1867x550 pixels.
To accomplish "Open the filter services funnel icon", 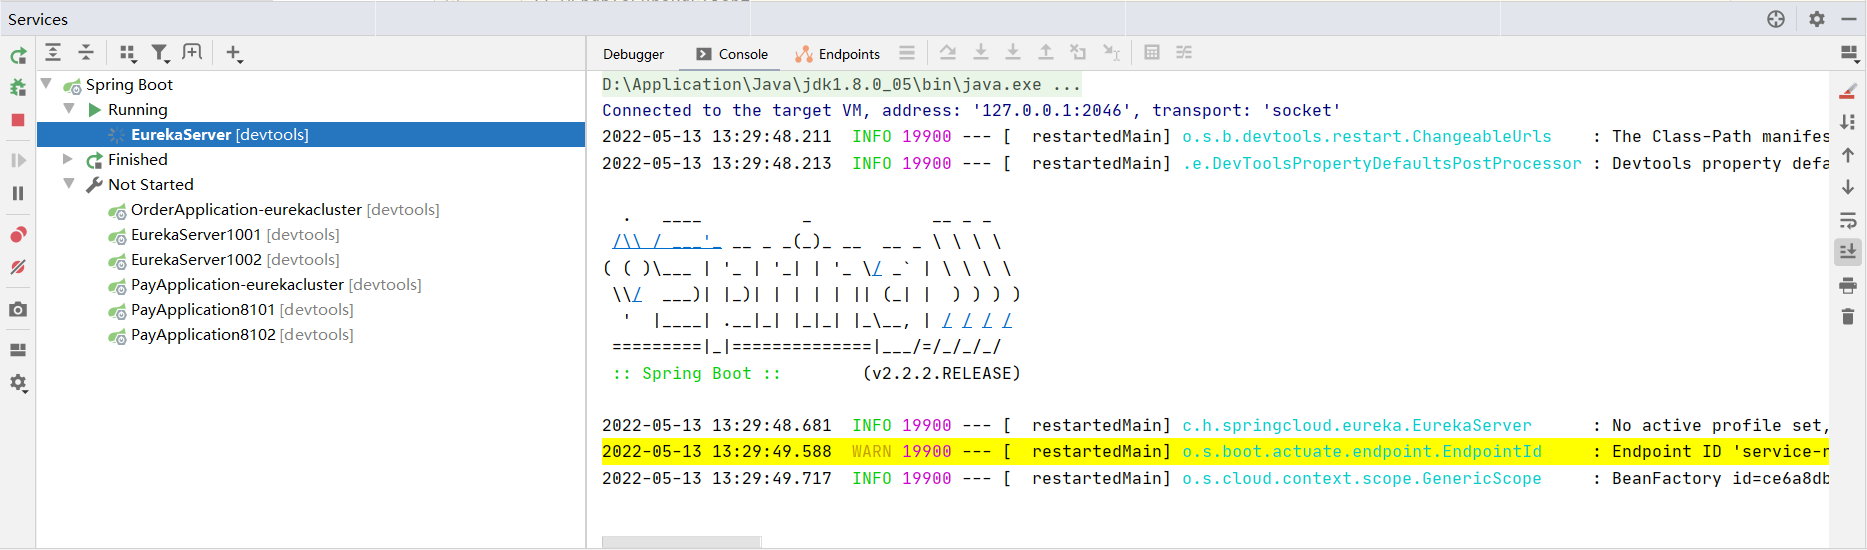I will tap(160, 53).
